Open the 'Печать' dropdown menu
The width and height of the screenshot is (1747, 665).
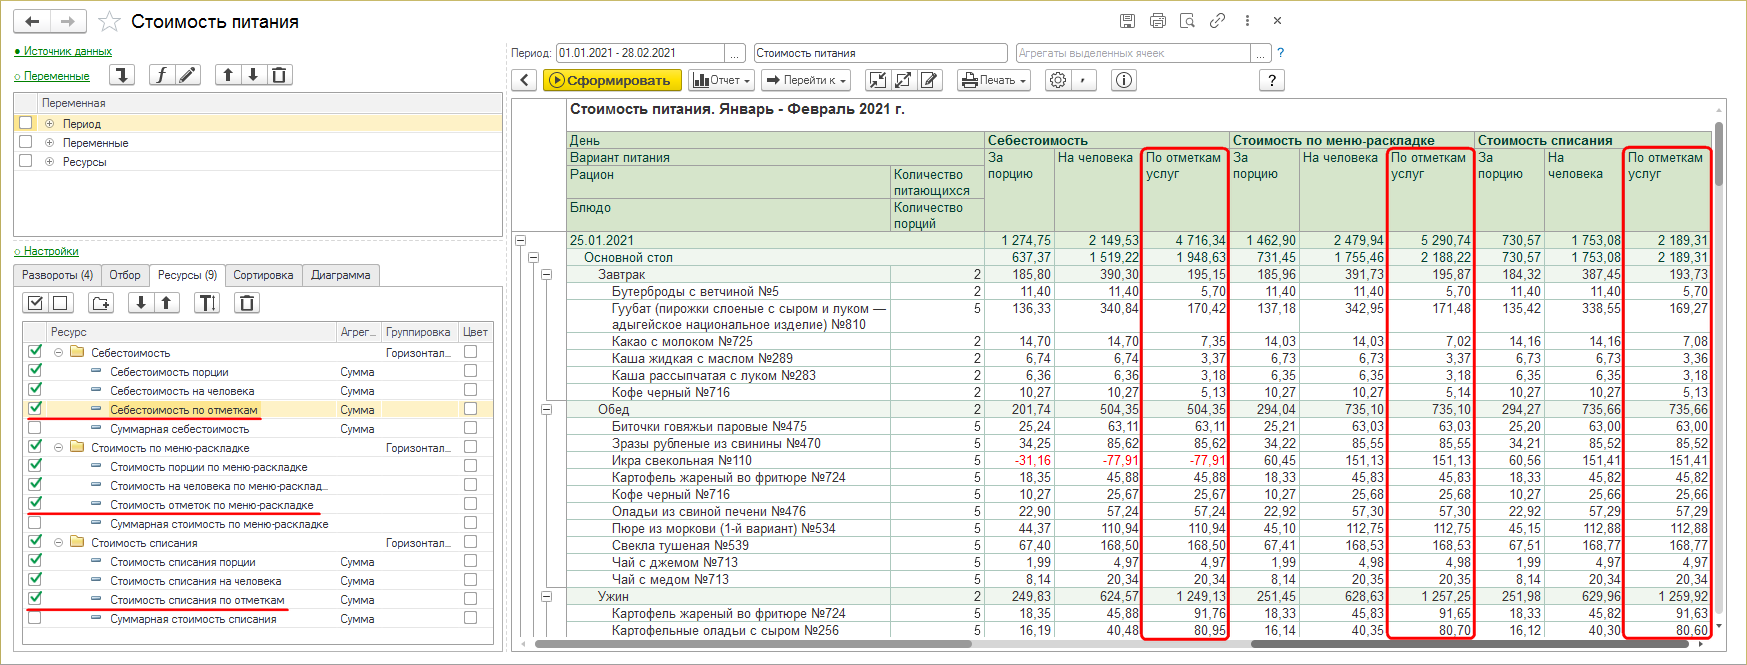click(994, 80)
